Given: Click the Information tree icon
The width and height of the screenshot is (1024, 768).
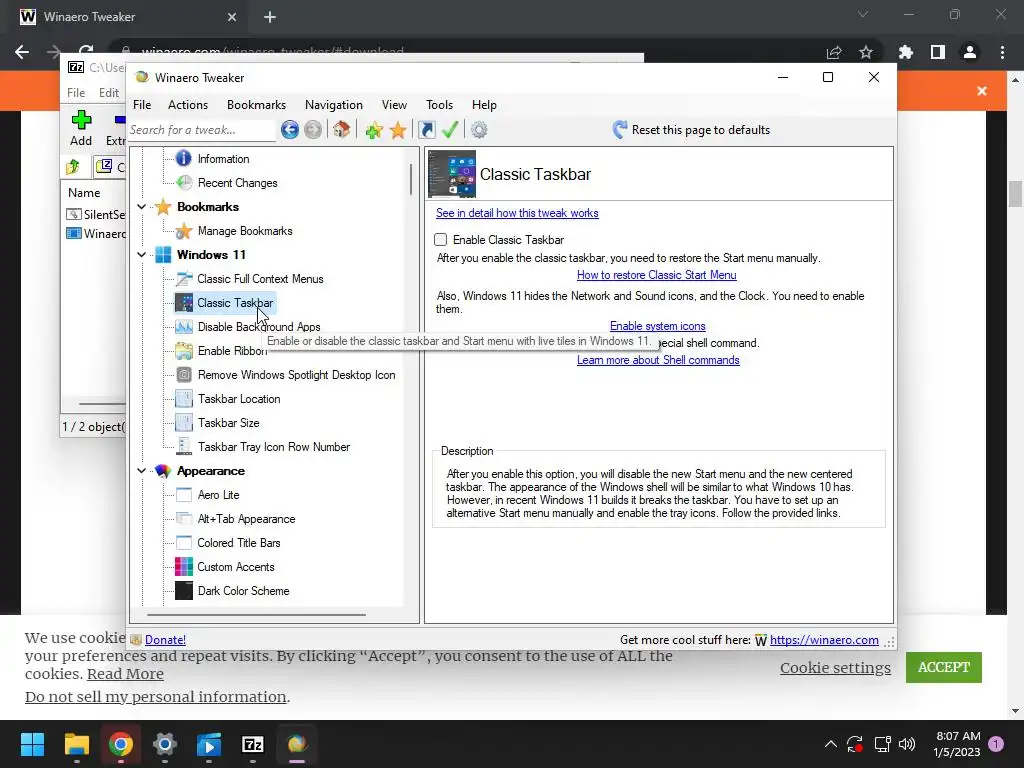Looking at the screenshot, I should (x=184, y=159).
